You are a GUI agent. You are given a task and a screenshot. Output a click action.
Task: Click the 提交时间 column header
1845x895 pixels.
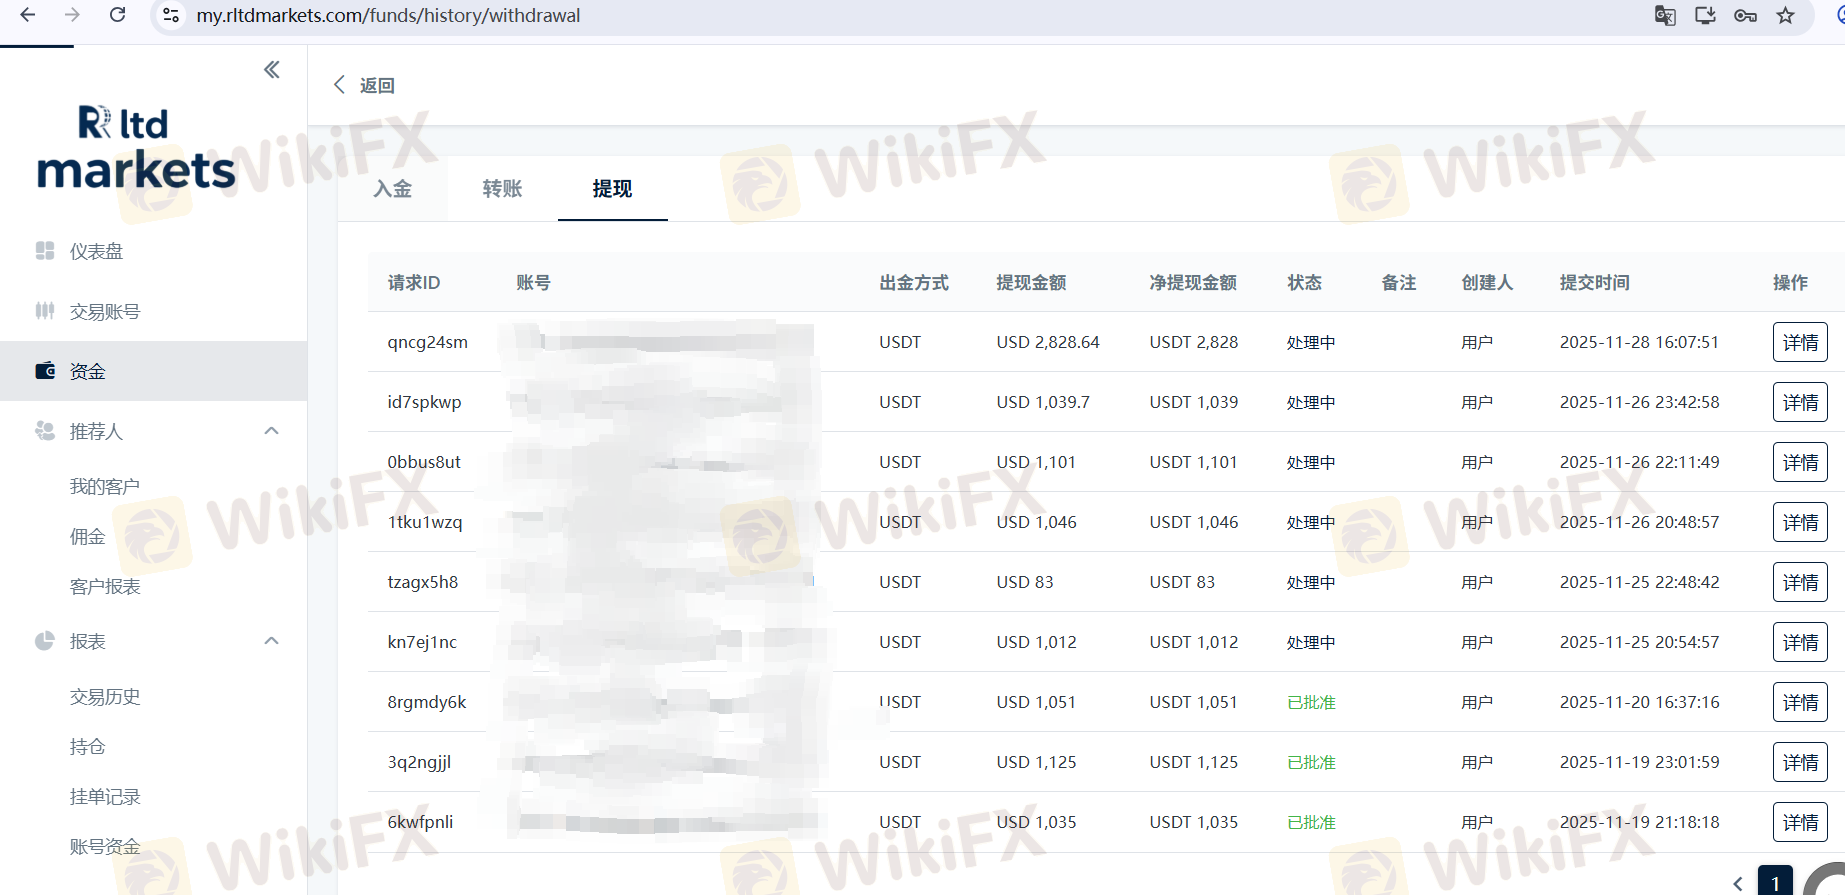tap(1595, 283)
